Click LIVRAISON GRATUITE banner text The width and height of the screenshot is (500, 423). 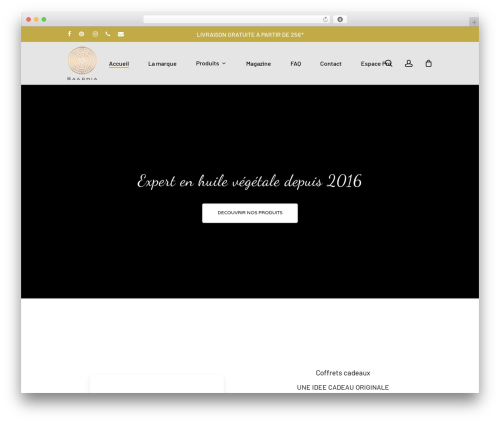pyautogui.click(x=250, y=35)
